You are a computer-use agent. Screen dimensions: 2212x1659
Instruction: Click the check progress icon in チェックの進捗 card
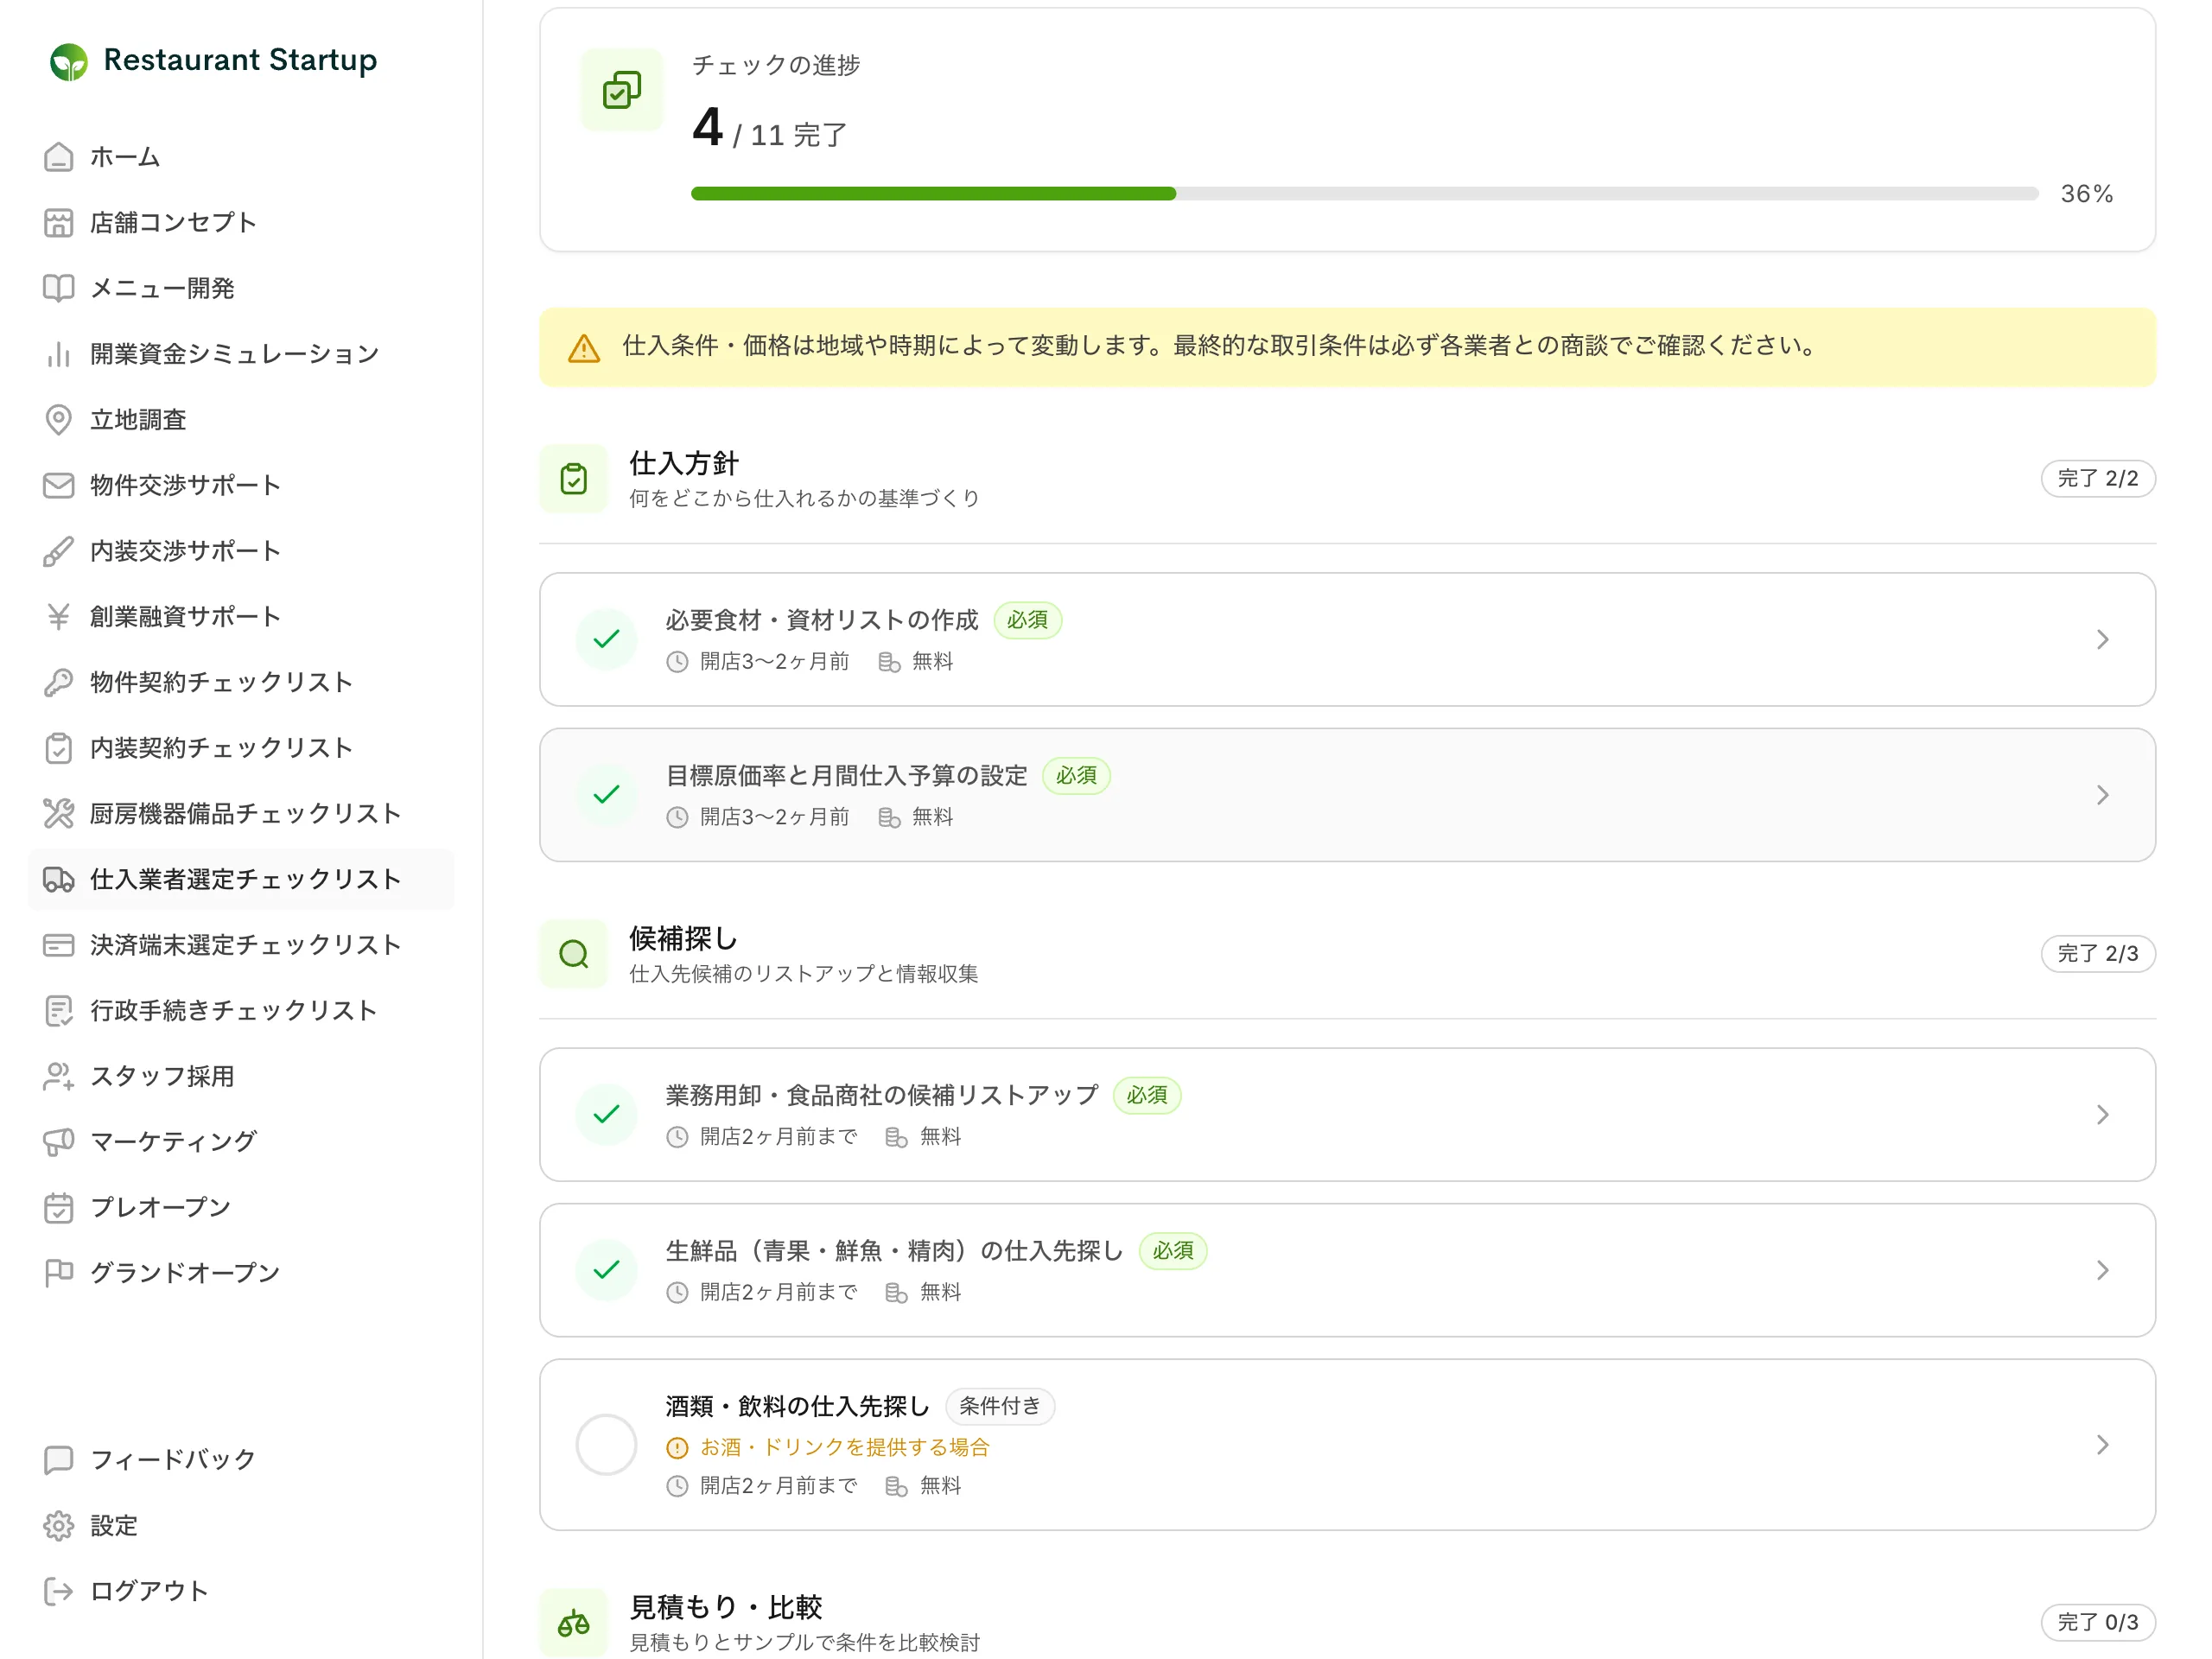(x=621, y=90)
